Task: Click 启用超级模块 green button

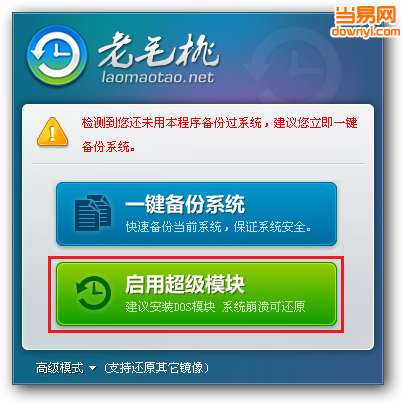Action: pos(196,294)
